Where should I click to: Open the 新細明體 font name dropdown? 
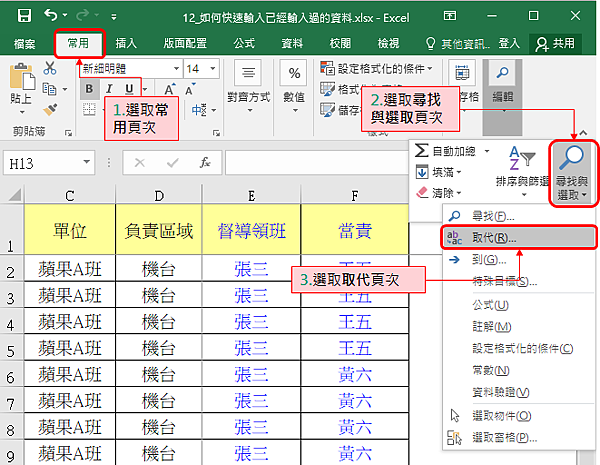click(176, 69)
